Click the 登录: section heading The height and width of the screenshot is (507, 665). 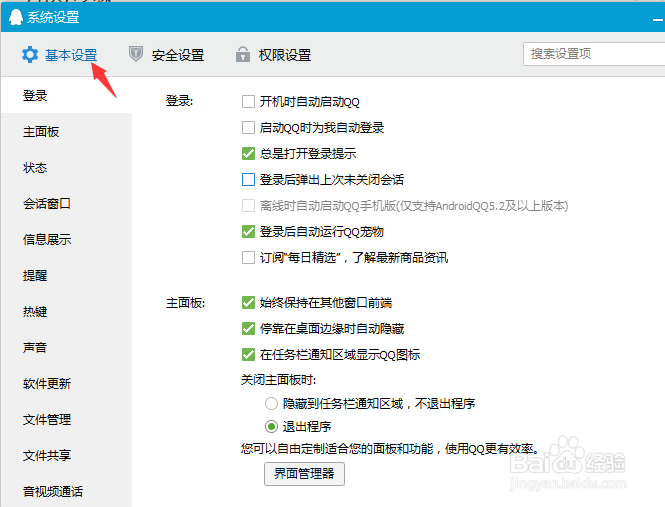(x=179, y=101)
